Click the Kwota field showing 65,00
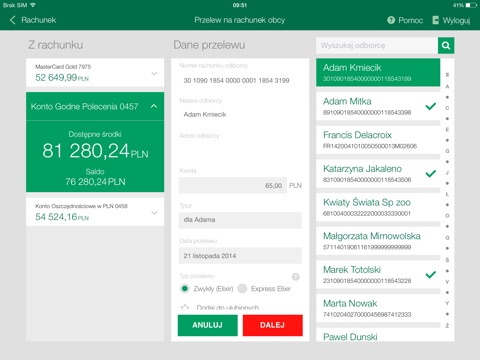480x360 pixels. [x=233, y=185]
